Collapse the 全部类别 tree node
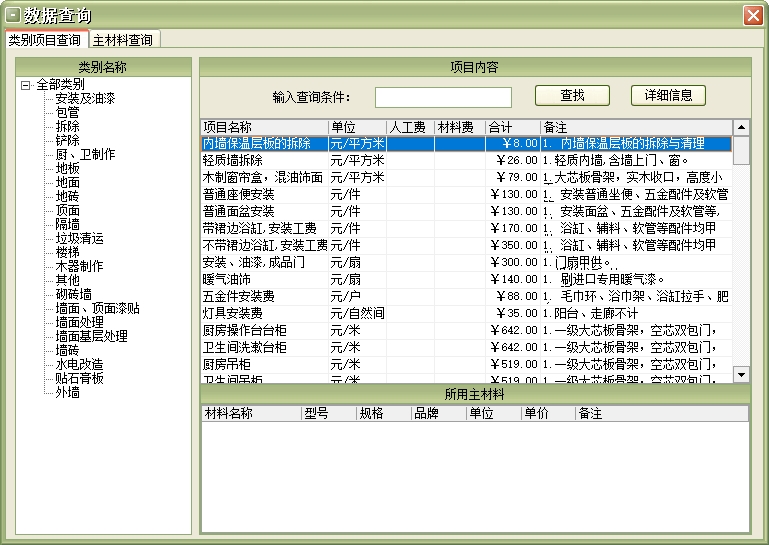 (x=25, y=85)
